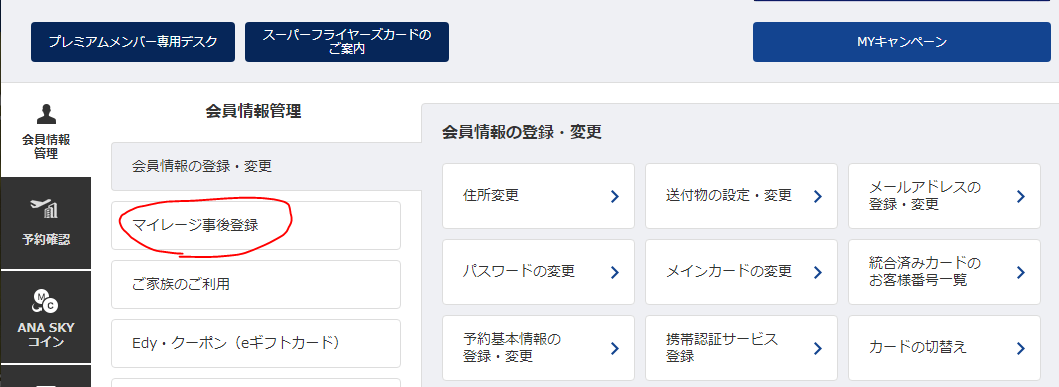The width and height of the screenshot is (1059, 387).
Task: Click the chevron beside パスワードの変更
Action: tap(615, 272)
